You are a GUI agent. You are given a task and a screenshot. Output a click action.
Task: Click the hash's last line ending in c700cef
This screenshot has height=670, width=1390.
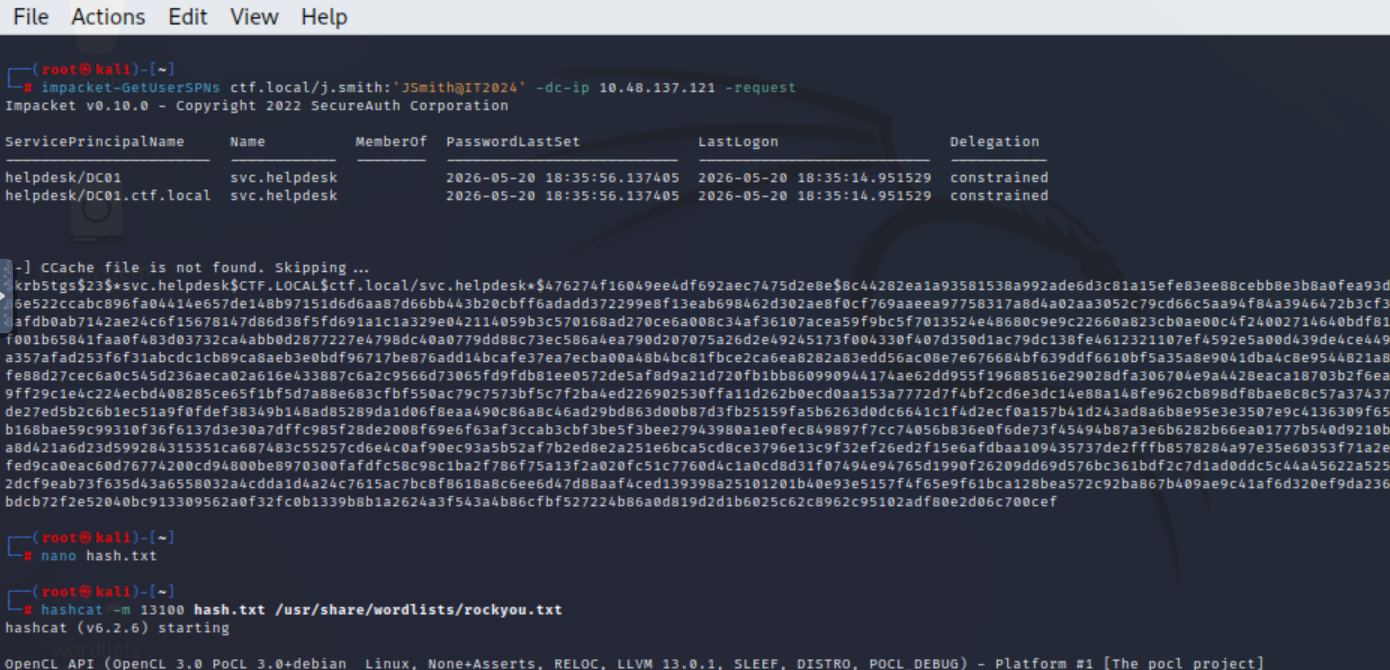point(531,502)
